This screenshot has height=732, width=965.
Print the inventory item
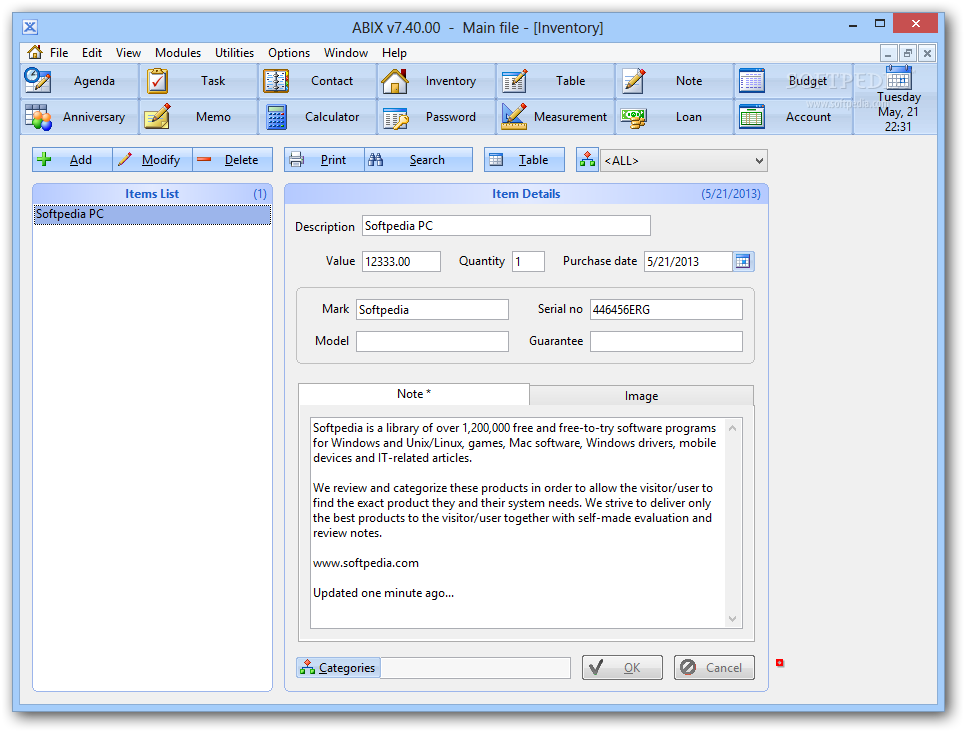point(324,160)
